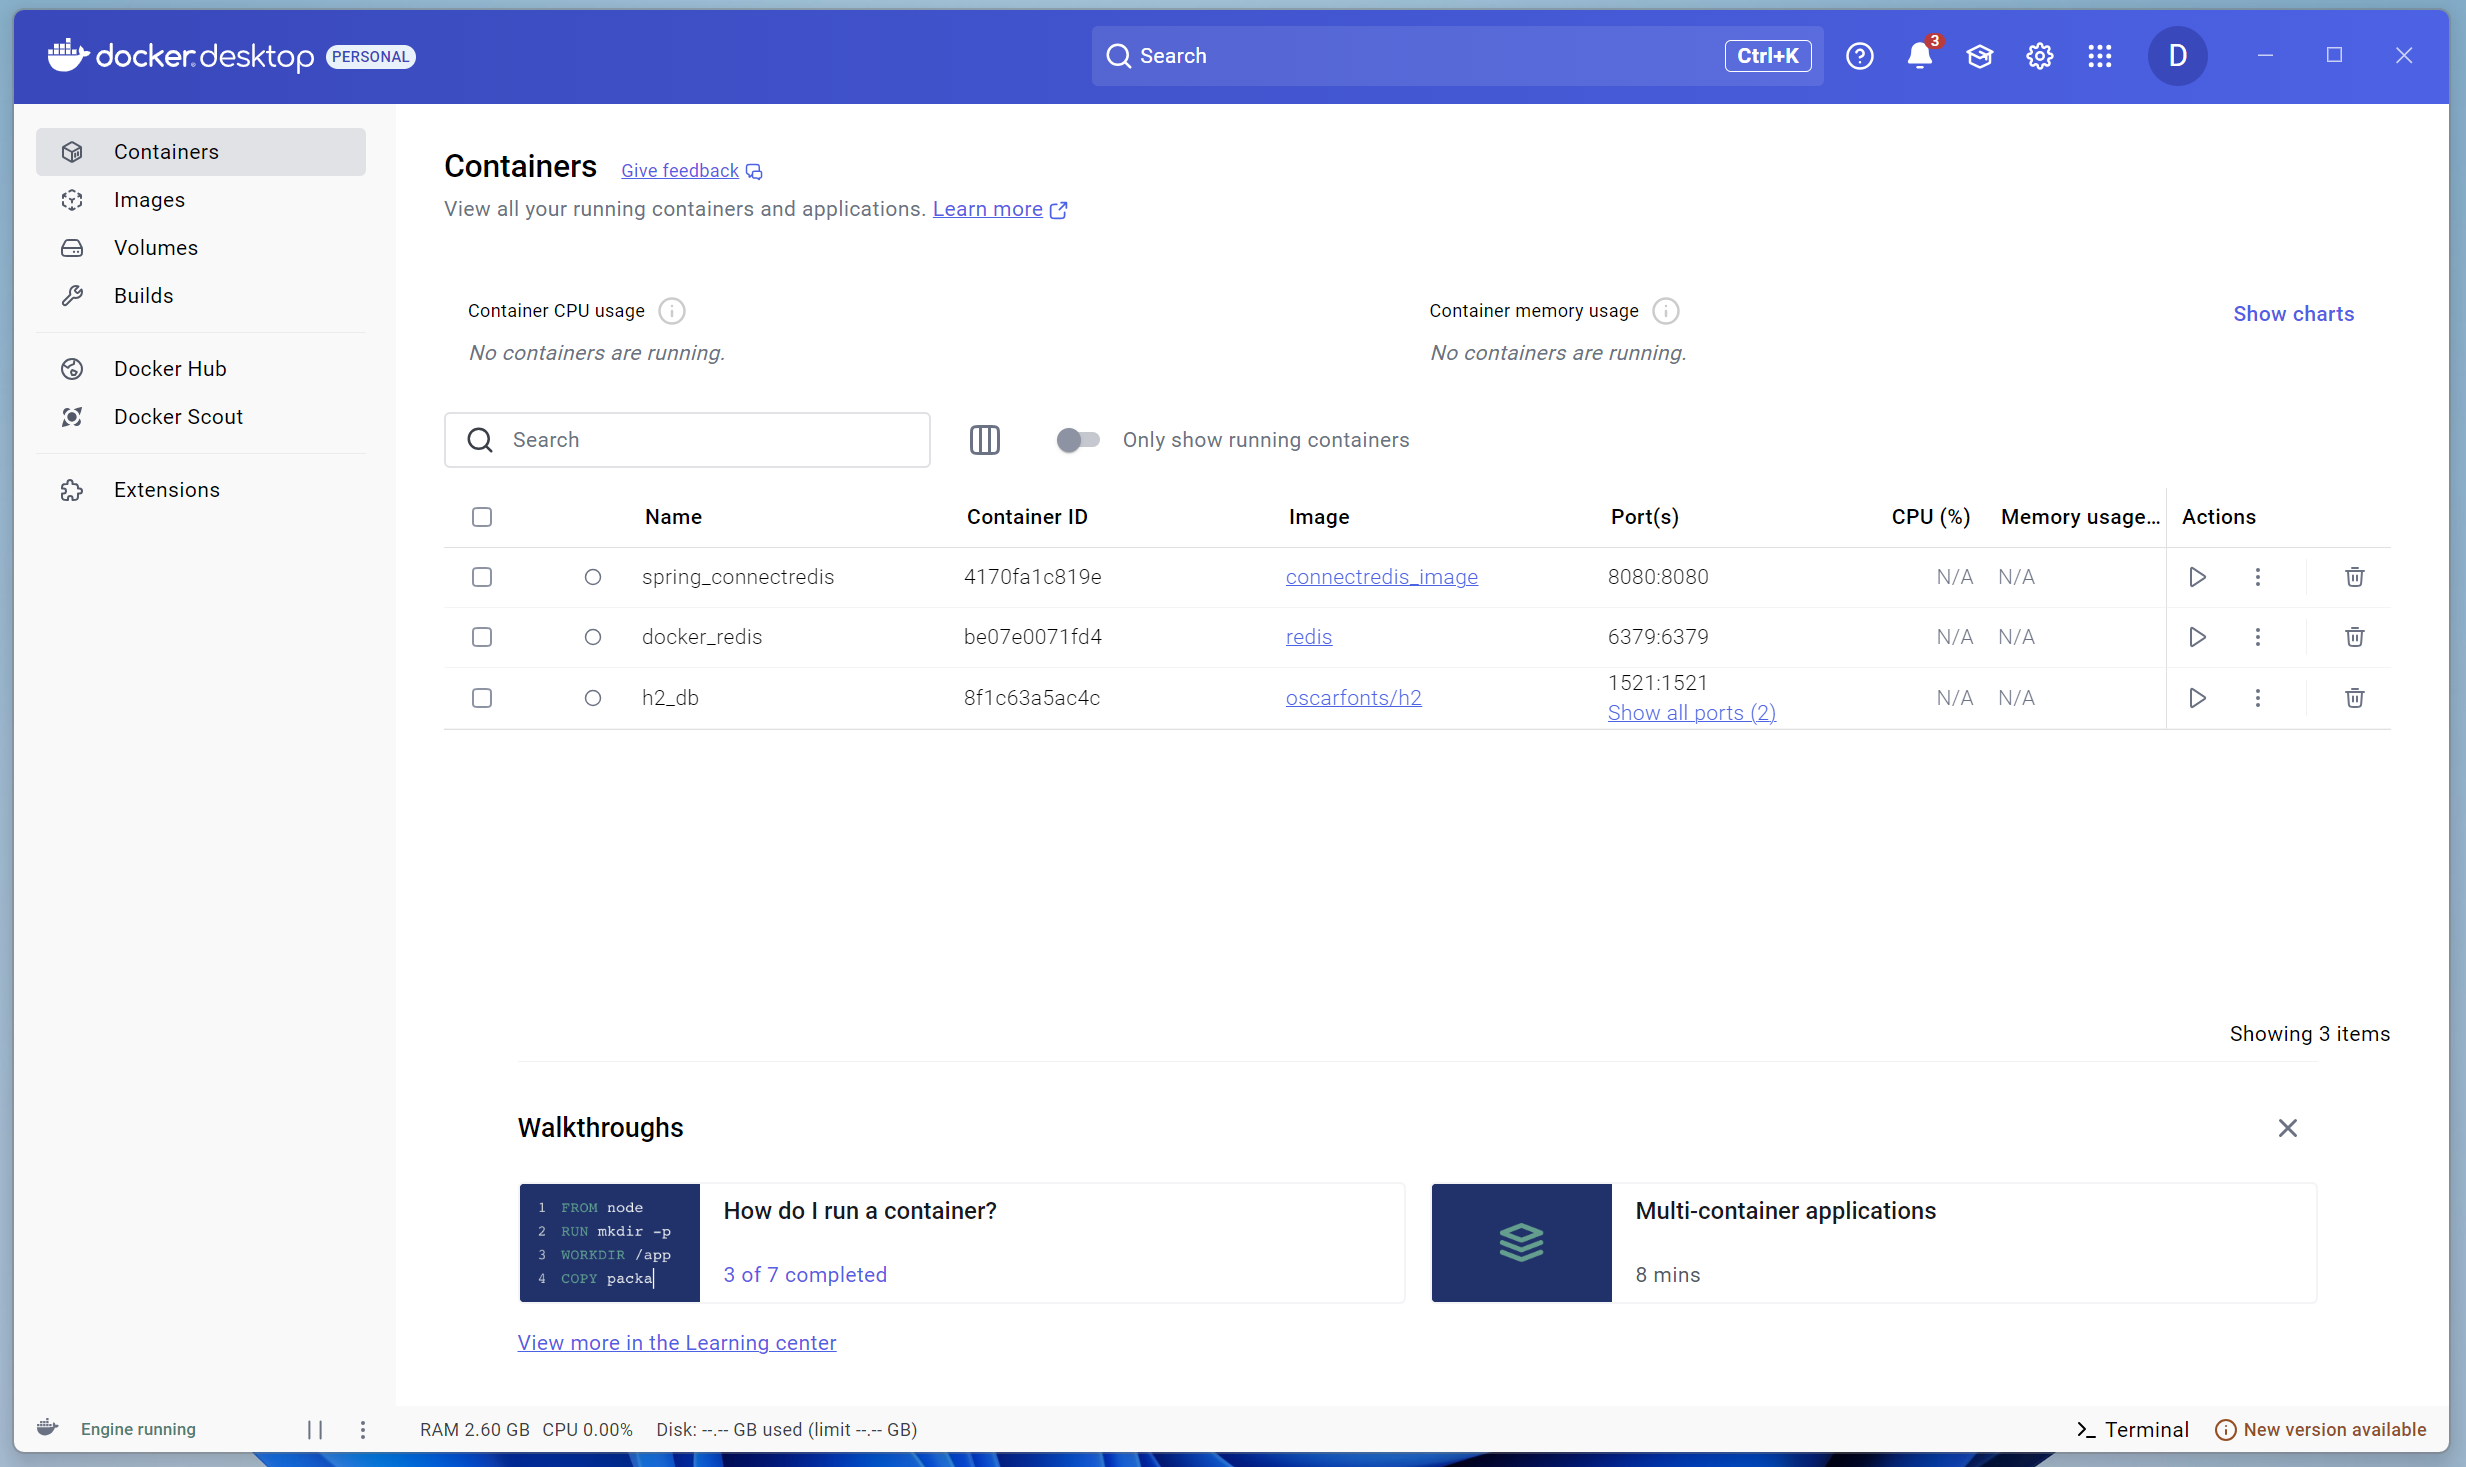The height and width of the screenshot is (1467, 2466).
Task: Open View more in the Learning center
Action: point(676,1343)
